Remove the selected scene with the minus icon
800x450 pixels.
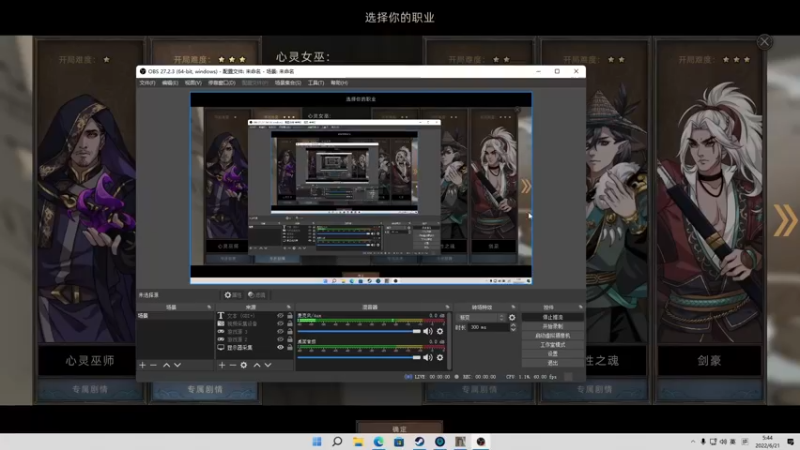tap(153, 365)
